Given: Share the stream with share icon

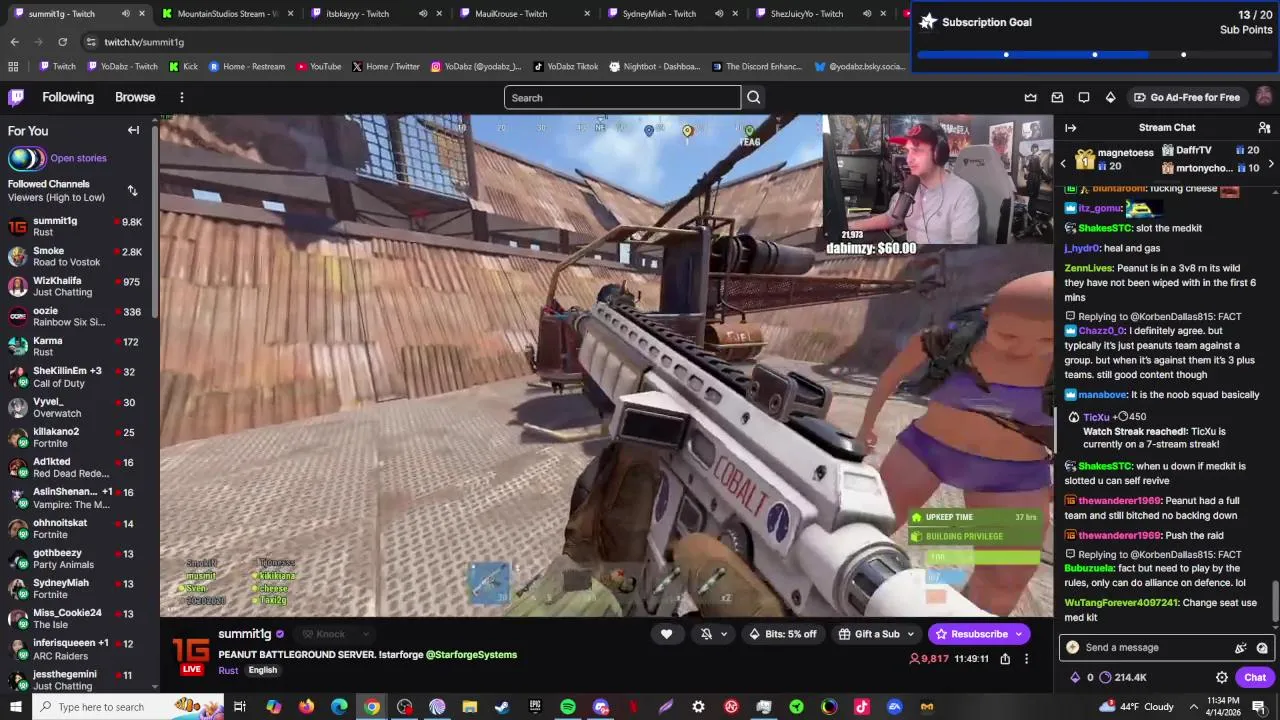Looking at the screenshot, I should coord(1005,659).
